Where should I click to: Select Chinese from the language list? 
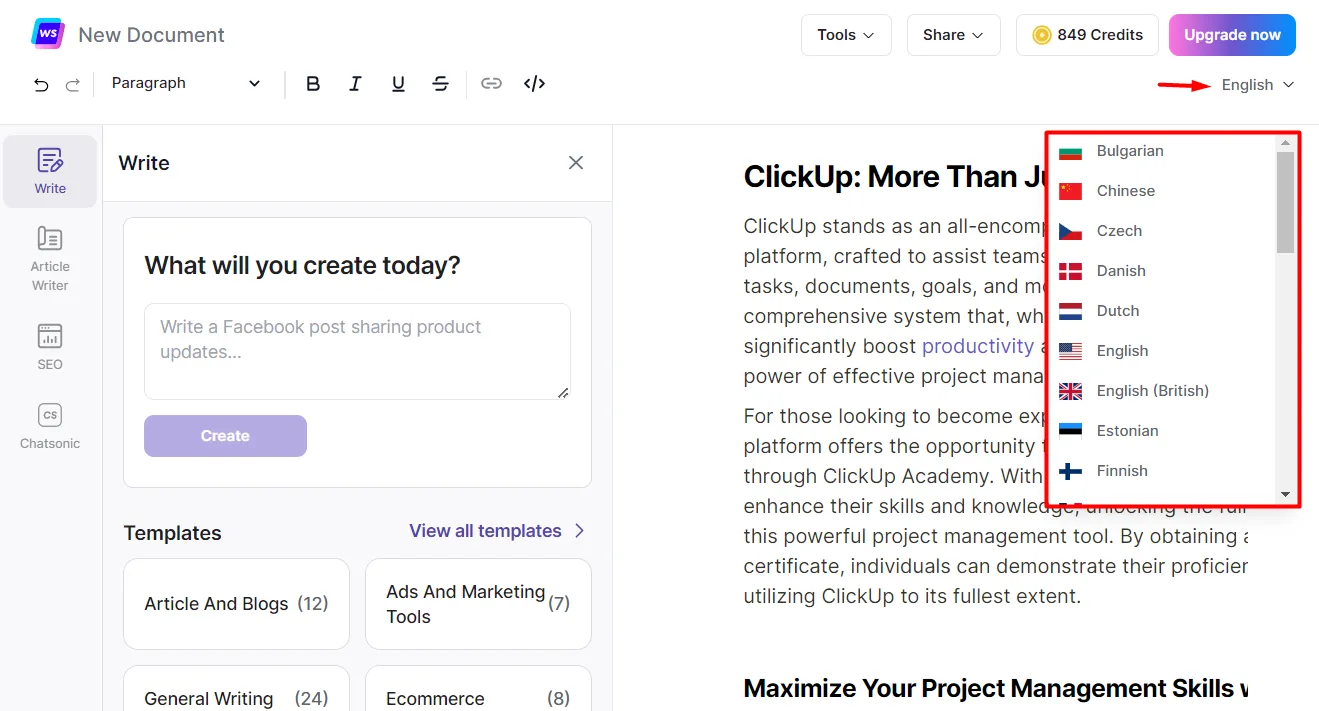(x=1162, y=191)
